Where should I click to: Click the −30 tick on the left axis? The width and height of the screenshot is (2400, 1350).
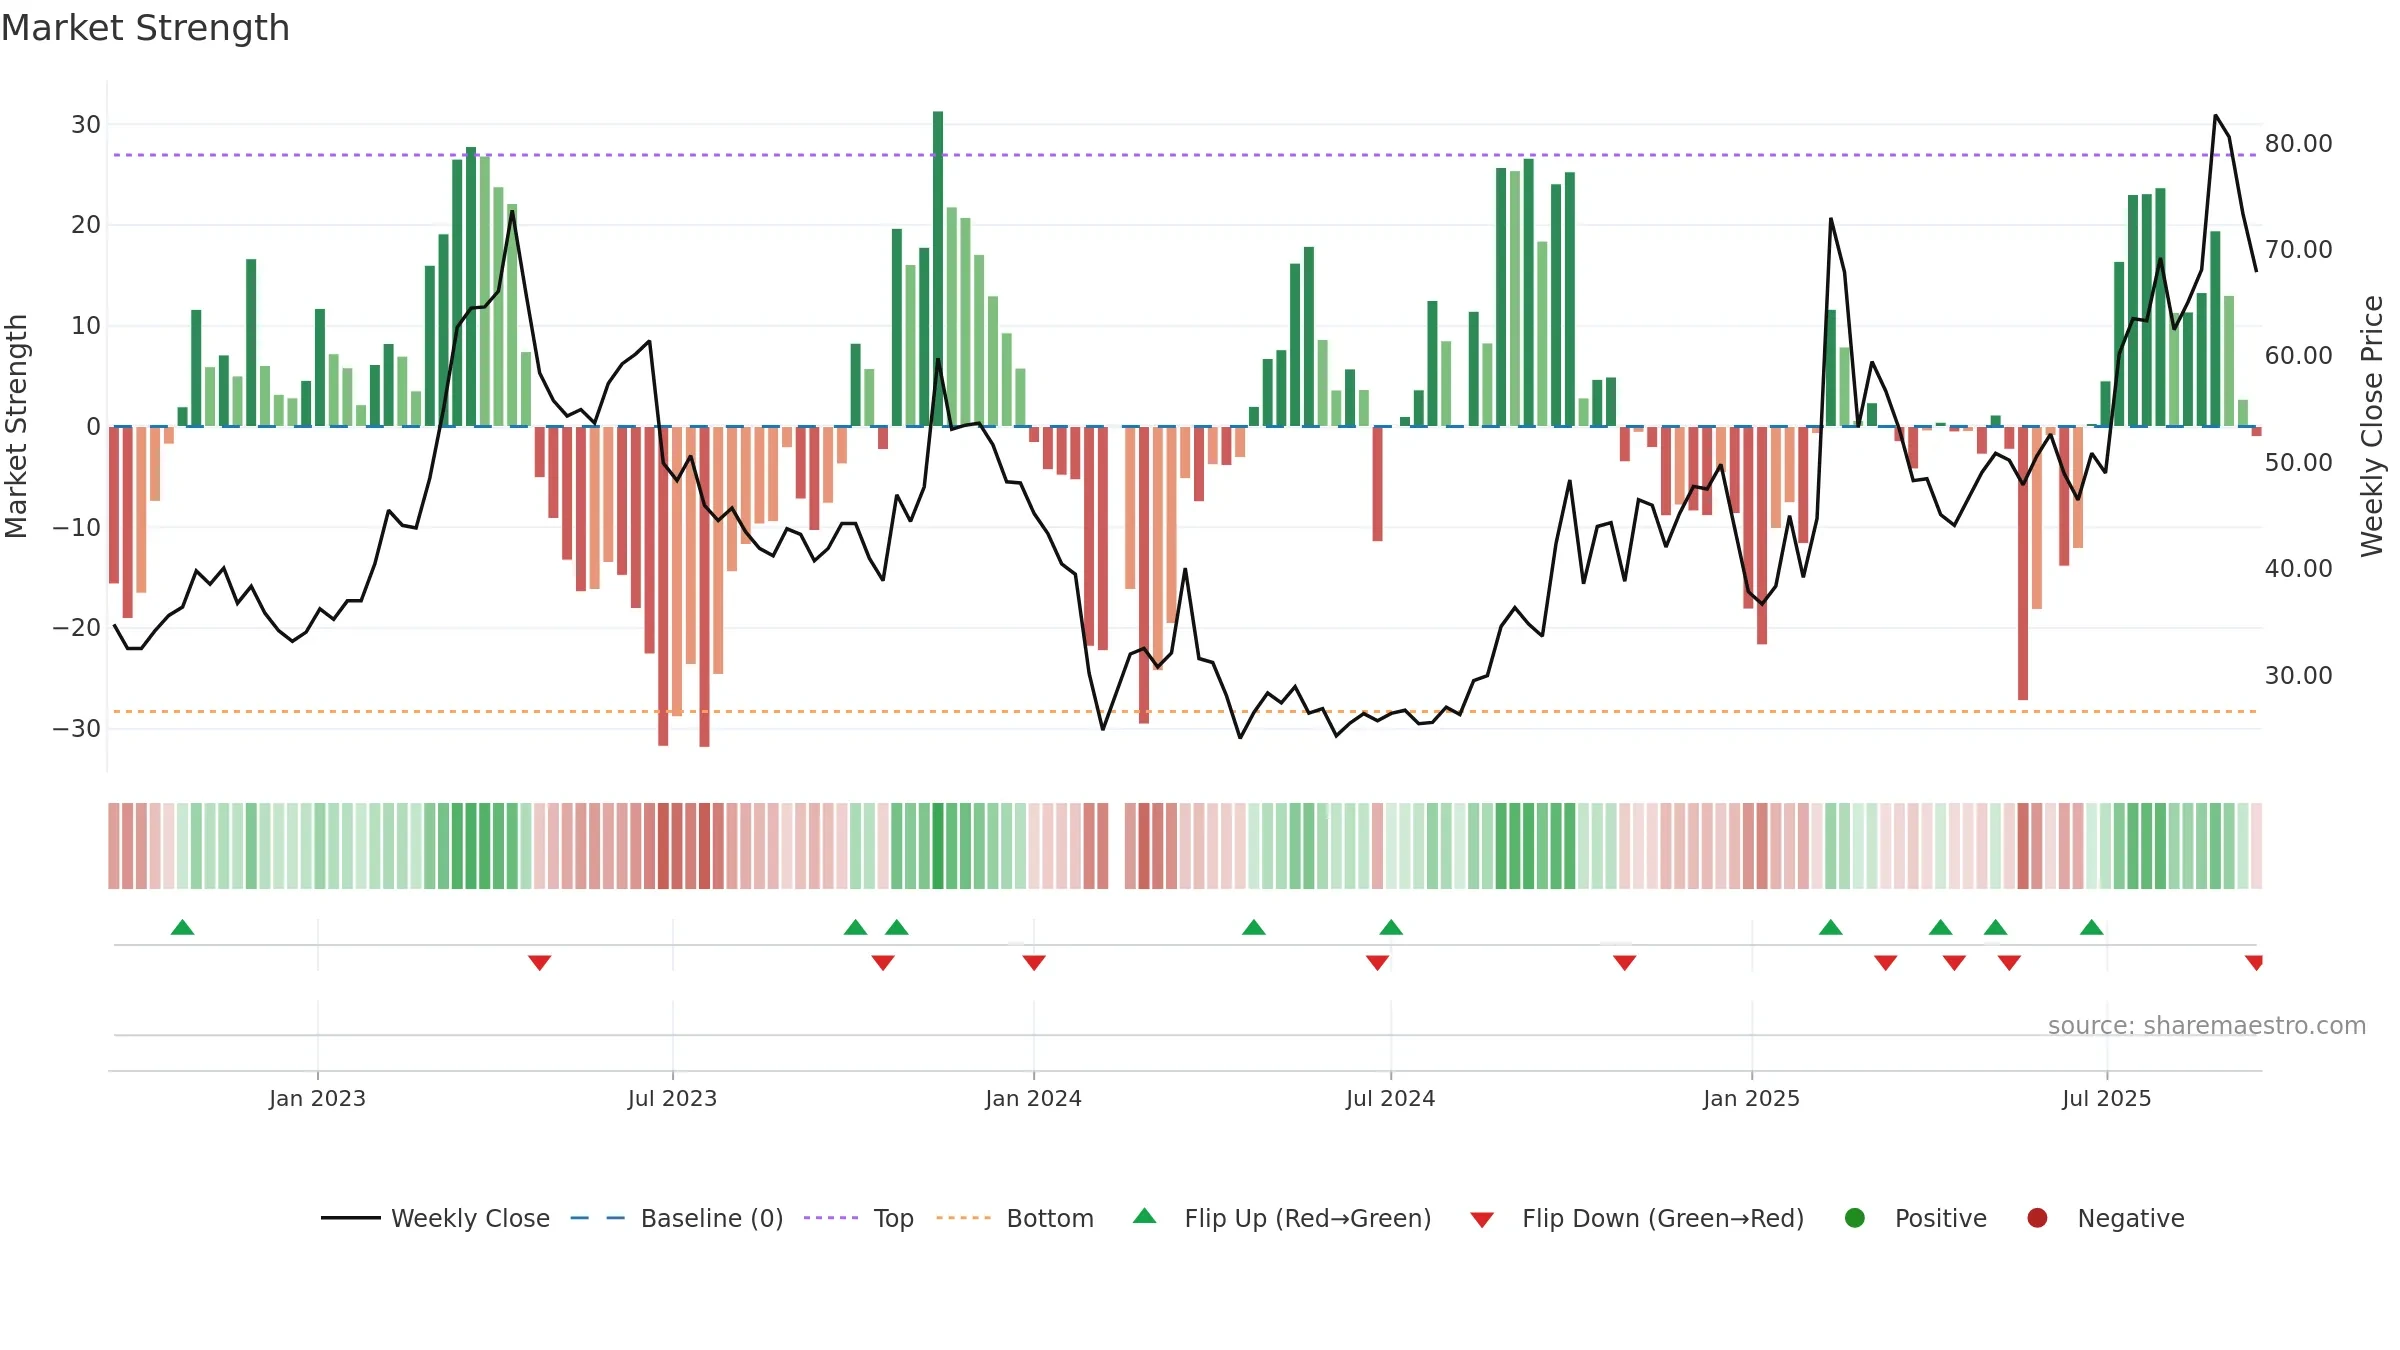point(77,728)
